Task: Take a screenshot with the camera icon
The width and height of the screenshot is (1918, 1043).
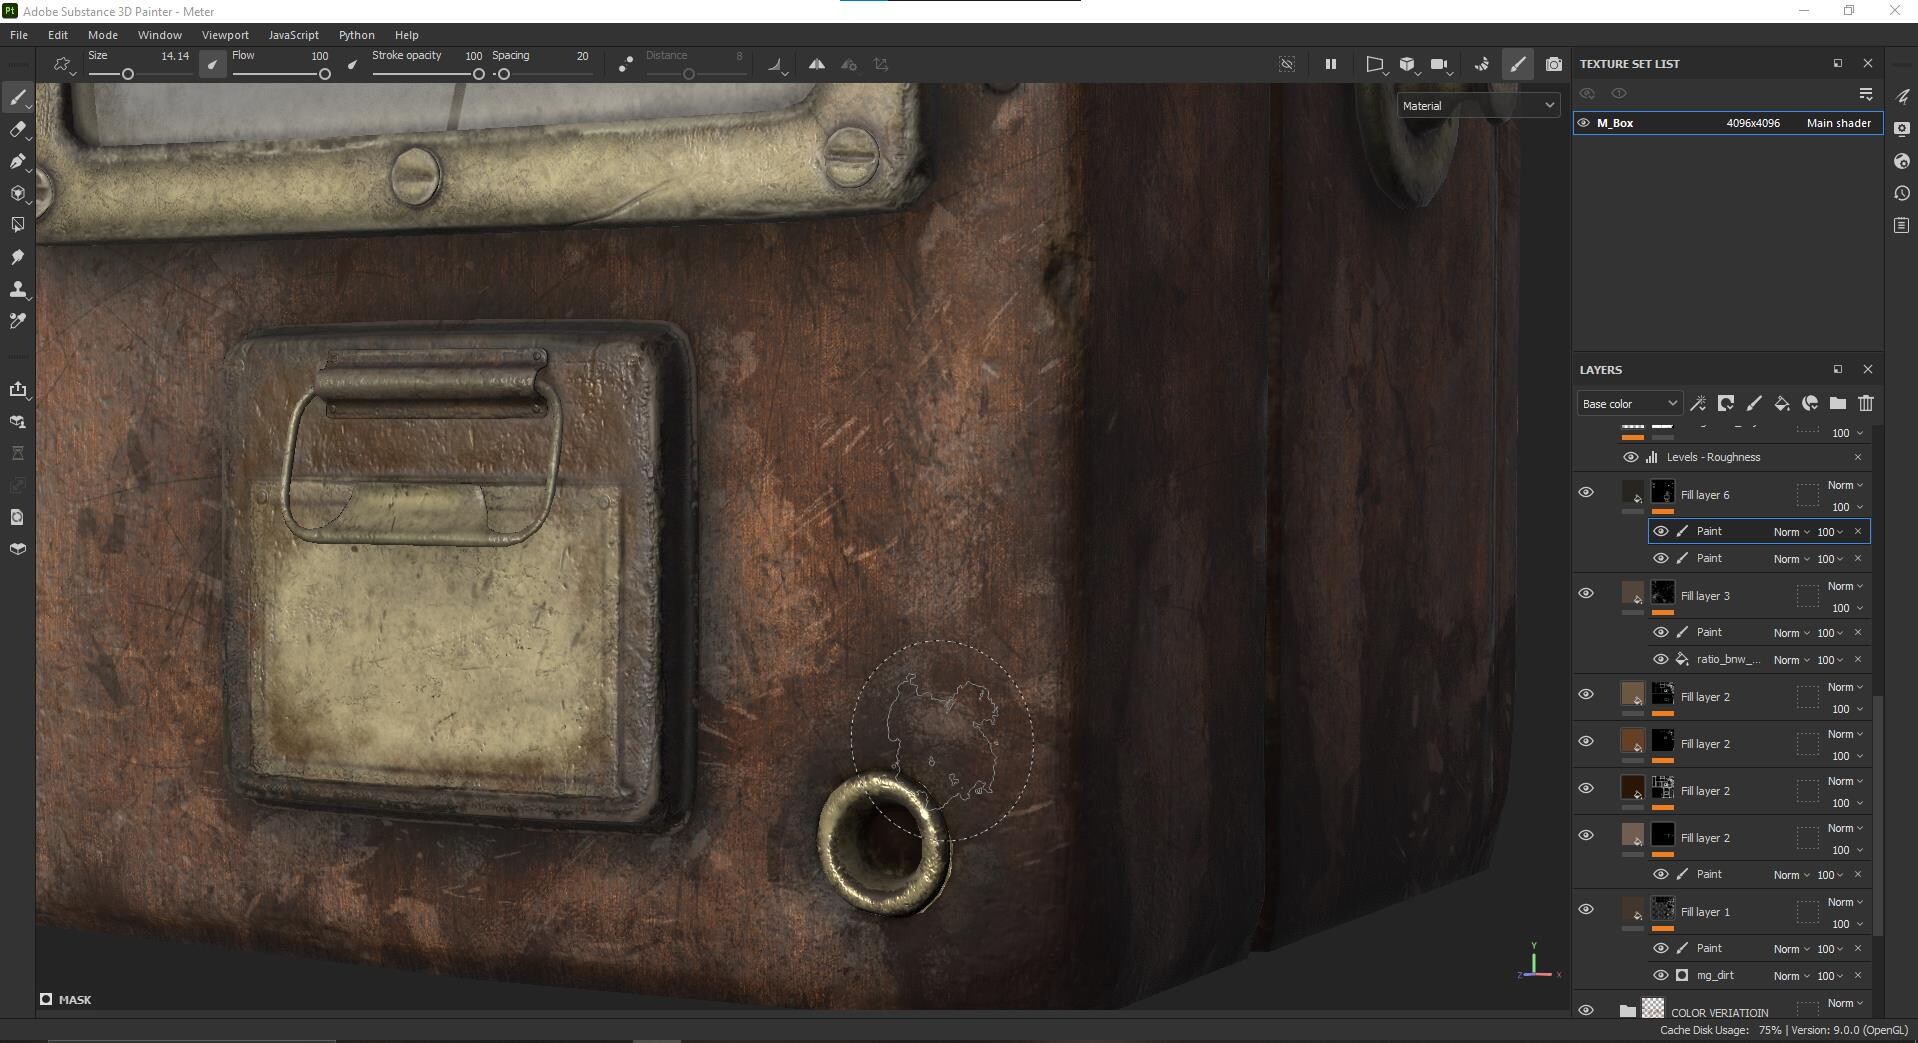Action: (x=1554, y=63)
